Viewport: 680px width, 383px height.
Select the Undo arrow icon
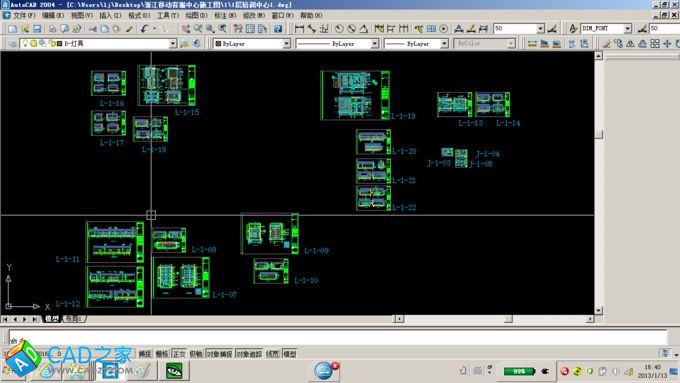144,29
